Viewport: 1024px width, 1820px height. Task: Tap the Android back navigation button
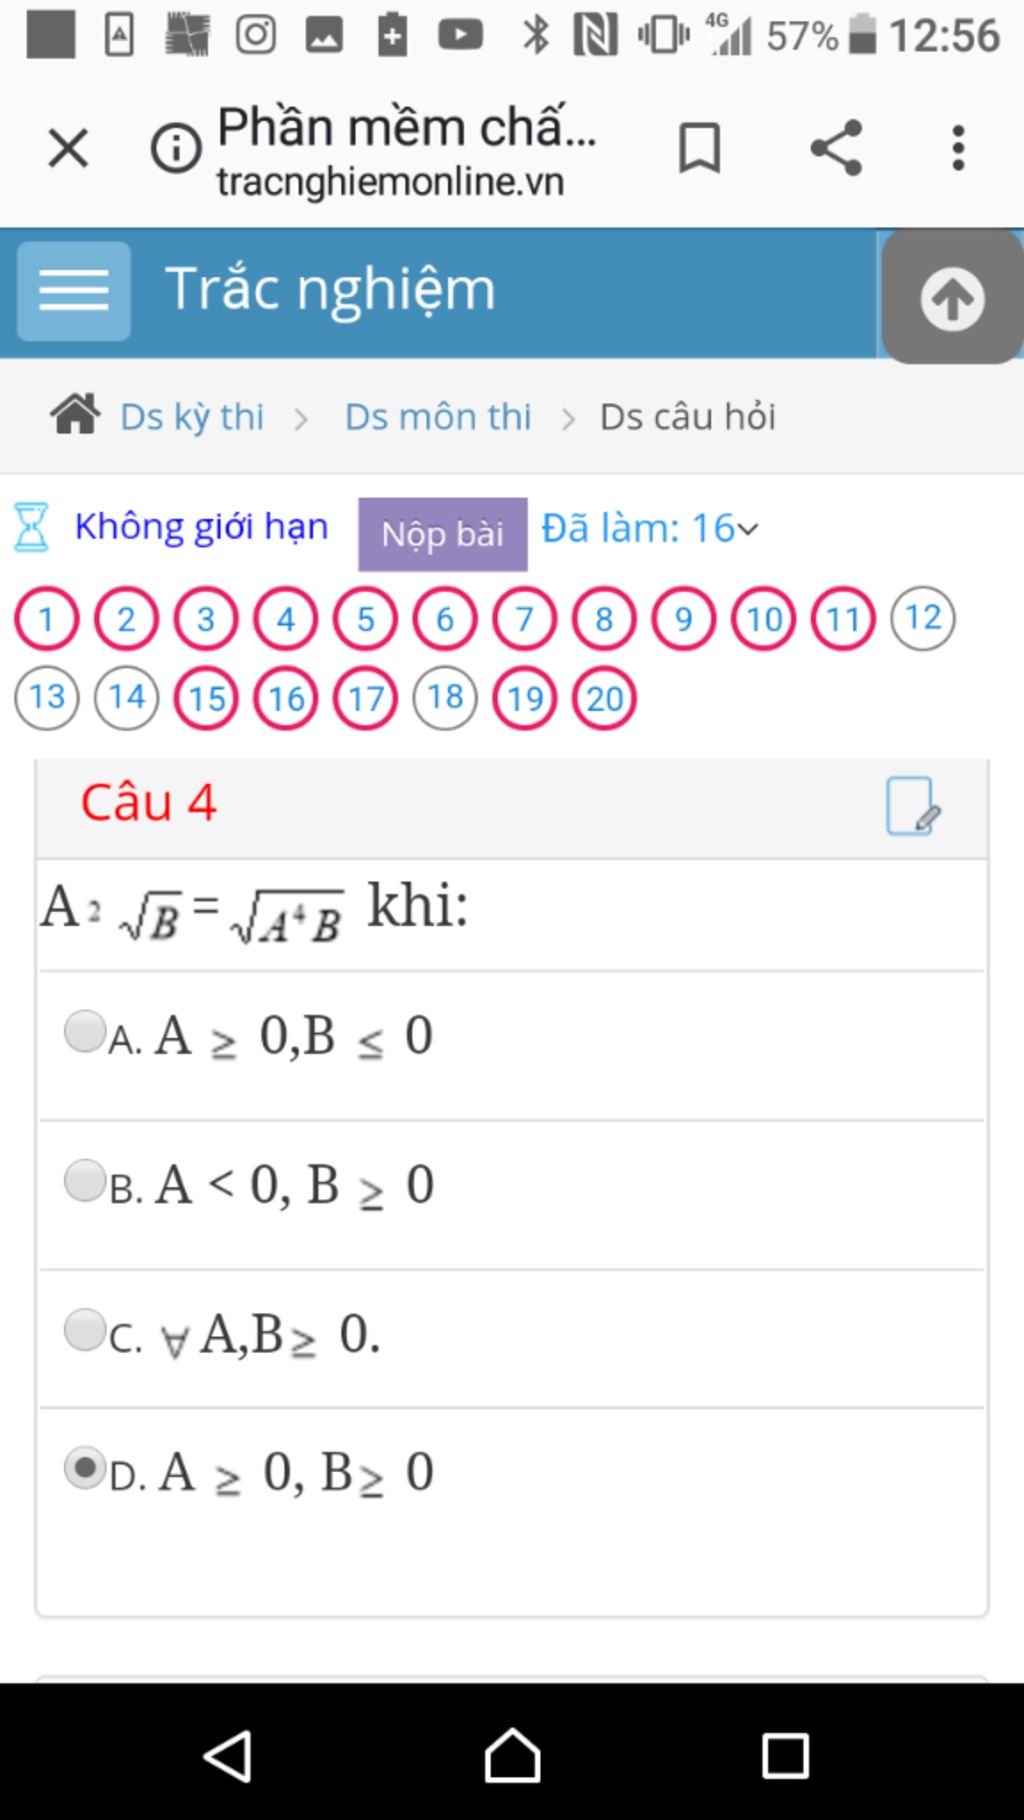[228, 1755]
